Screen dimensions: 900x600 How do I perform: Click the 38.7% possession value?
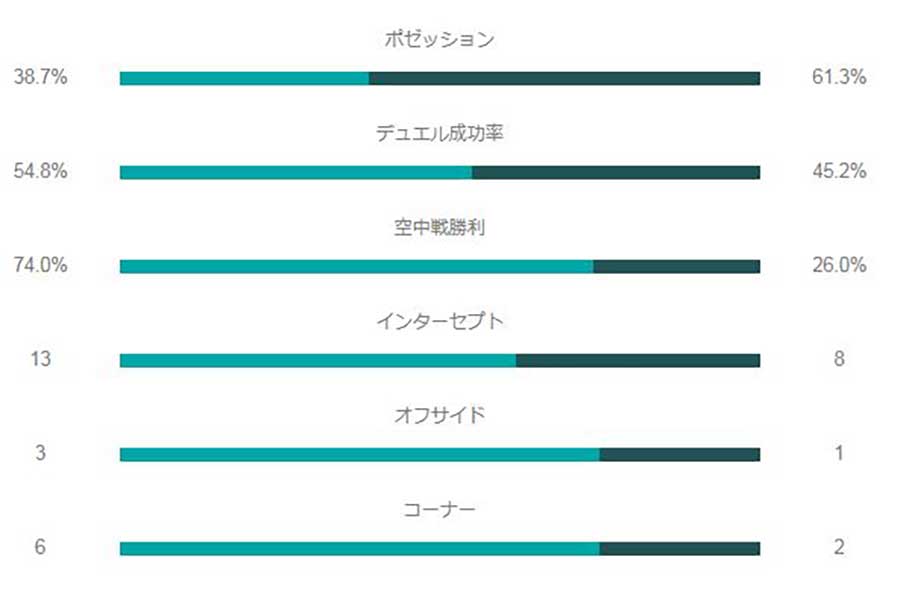40,77
